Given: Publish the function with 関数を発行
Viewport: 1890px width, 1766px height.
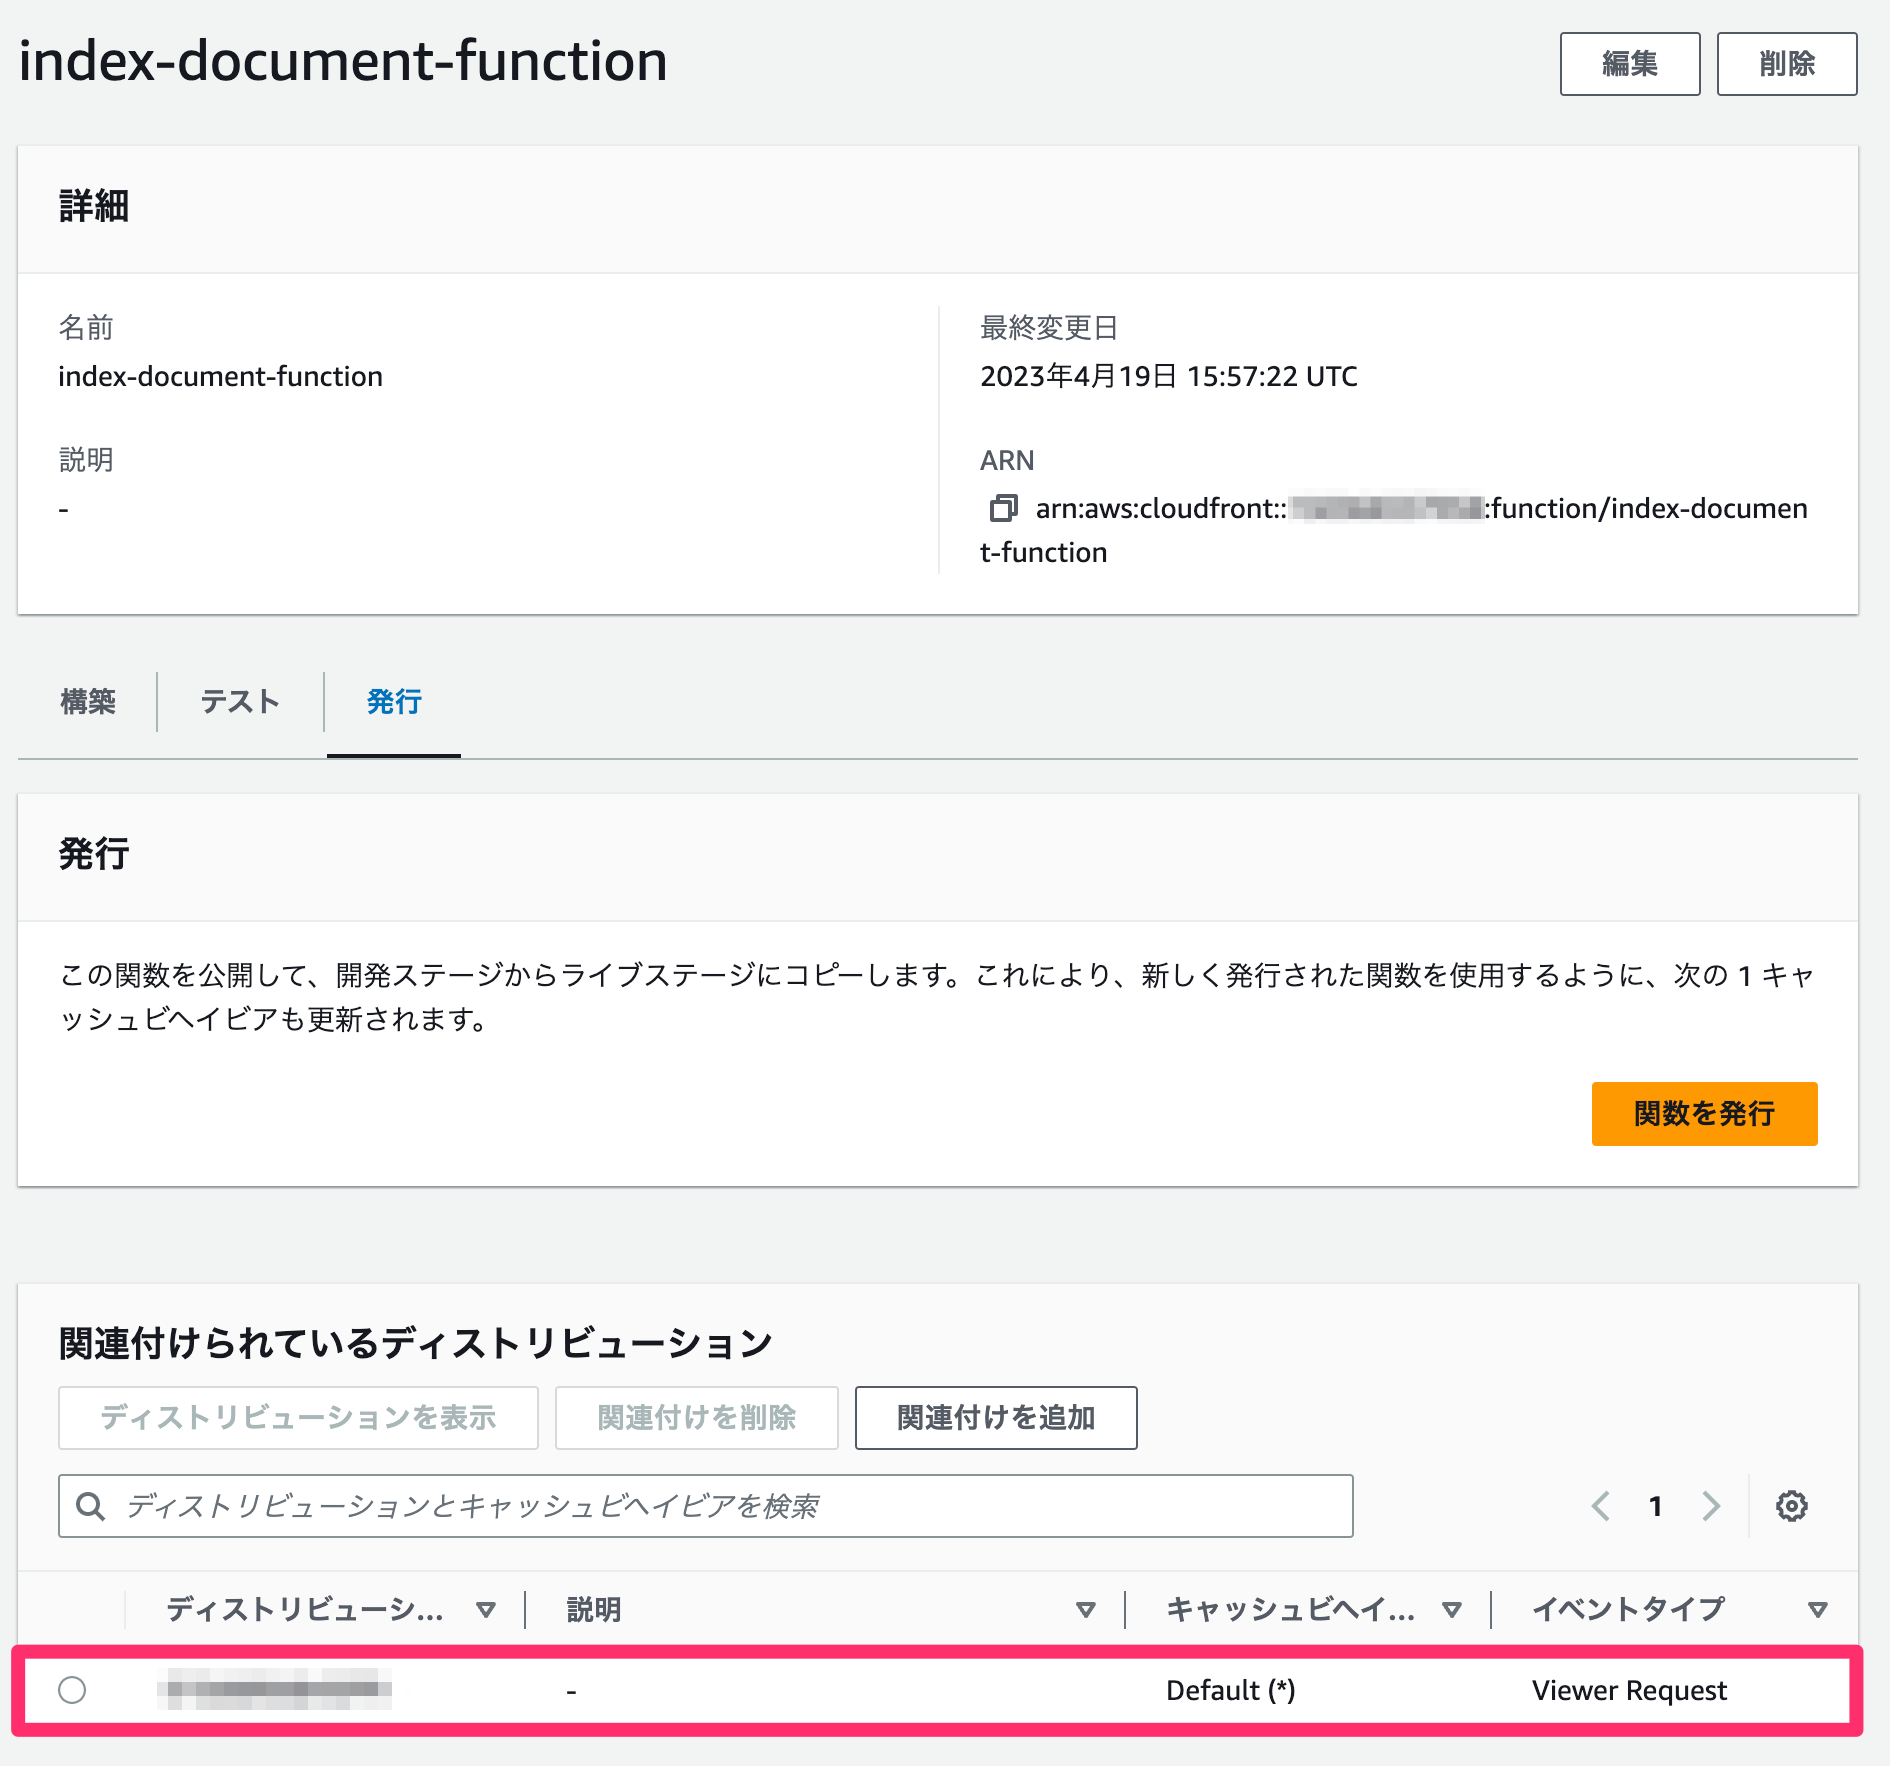Looking at the screenshot, I should [1704, 1114].
